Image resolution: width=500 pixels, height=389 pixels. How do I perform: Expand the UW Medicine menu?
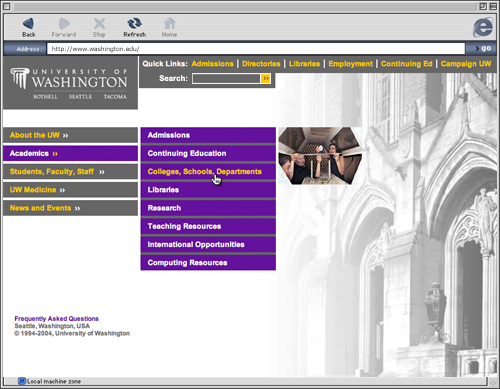pyautogui.click(x=70, y=190)
